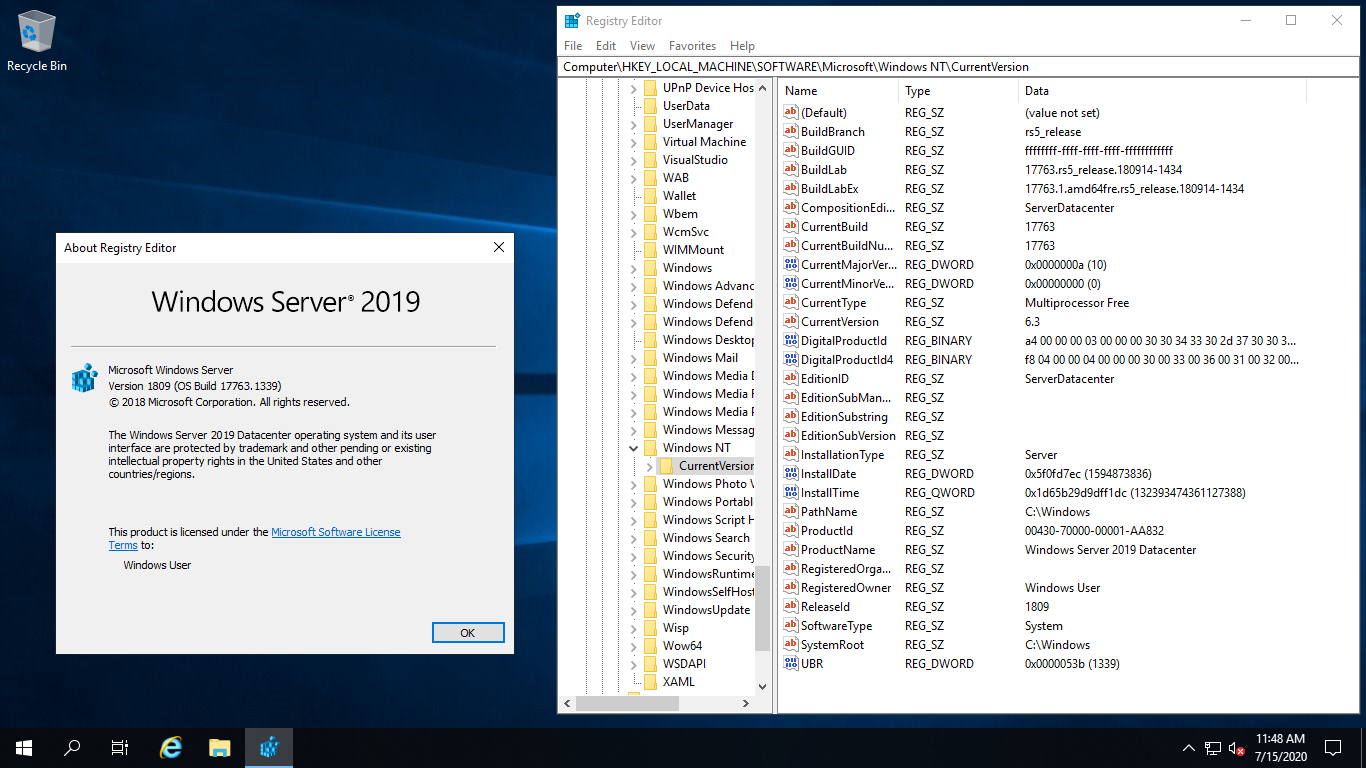Select Registry Editor taskbar icon
The width and height of the screenshot is (1366, 768).
click(x=268, y=747)
